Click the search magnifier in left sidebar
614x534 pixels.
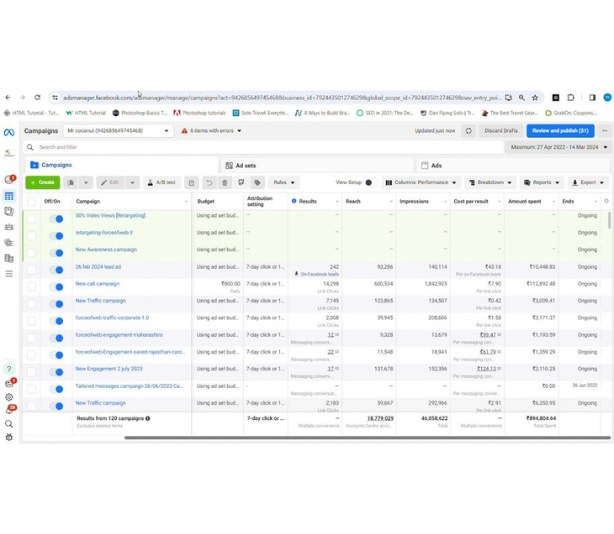pos(9,424)
